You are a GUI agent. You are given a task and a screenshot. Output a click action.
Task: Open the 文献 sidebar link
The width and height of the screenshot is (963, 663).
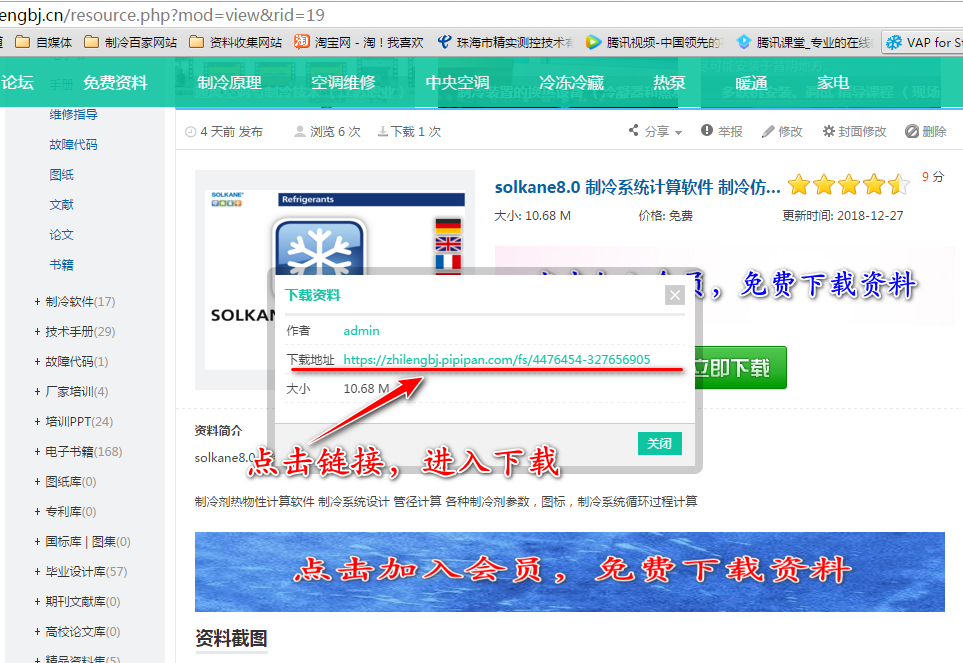pos(61,204)
